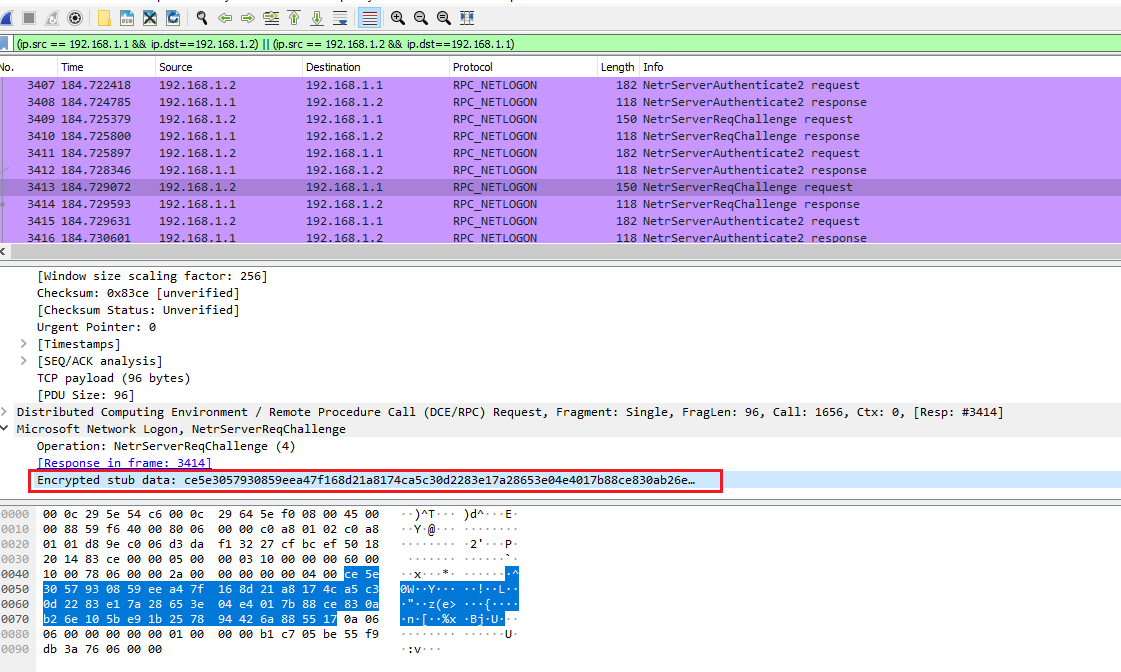Open a capture file with folder icon
This screenshot has height=672, width=1121.
point(104,18)
